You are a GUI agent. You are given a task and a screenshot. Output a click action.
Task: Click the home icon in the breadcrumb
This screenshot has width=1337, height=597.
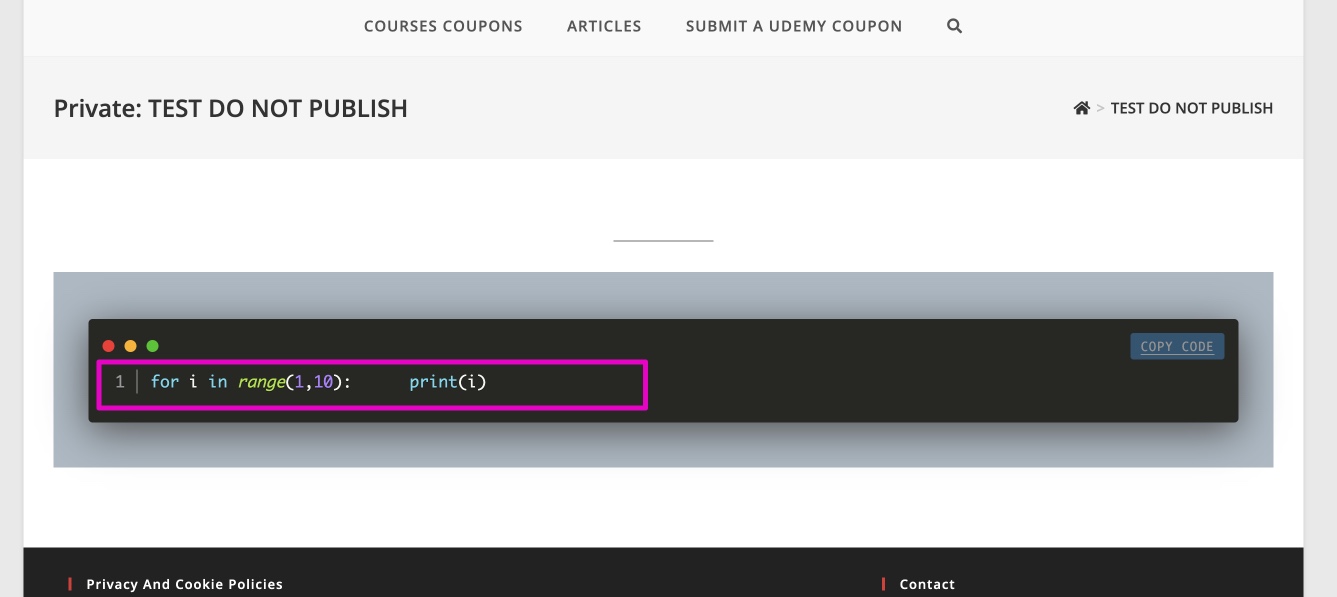[1081, 108]
